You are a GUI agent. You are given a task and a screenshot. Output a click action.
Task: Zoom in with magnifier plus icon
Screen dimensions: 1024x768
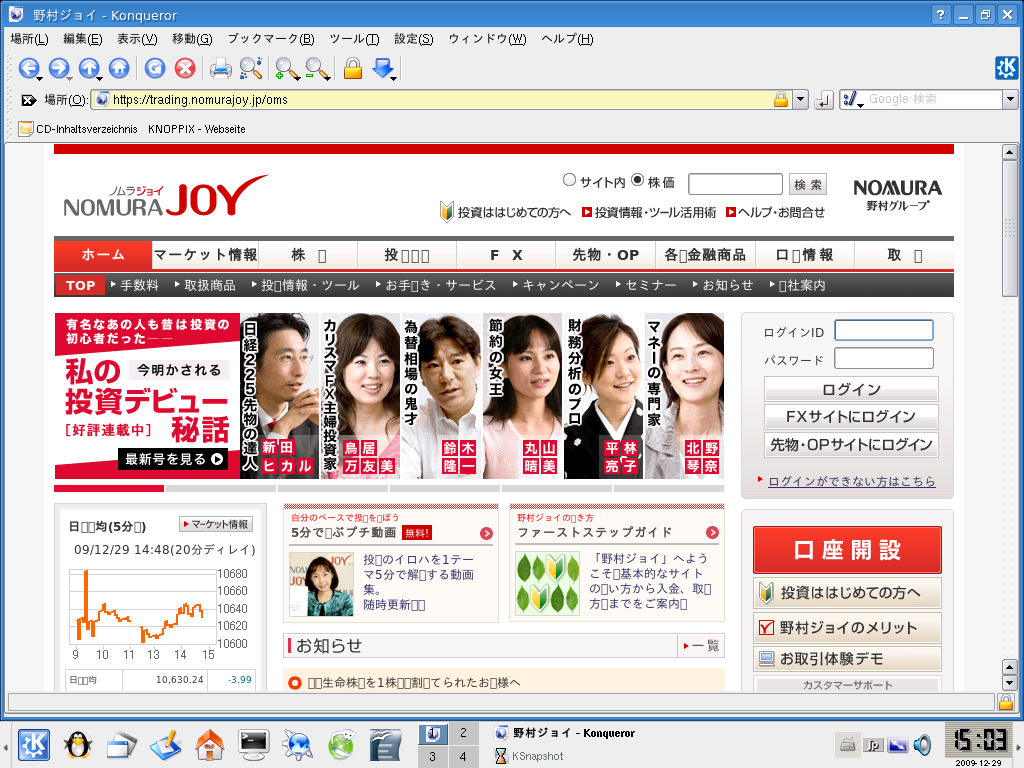[x=285, y=68]
